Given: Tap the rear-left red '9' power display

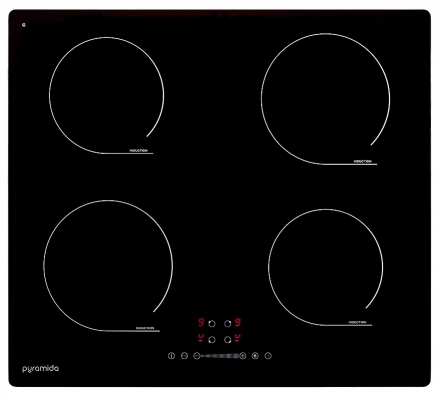Looking at the screenshot, I should click(201, 322).
